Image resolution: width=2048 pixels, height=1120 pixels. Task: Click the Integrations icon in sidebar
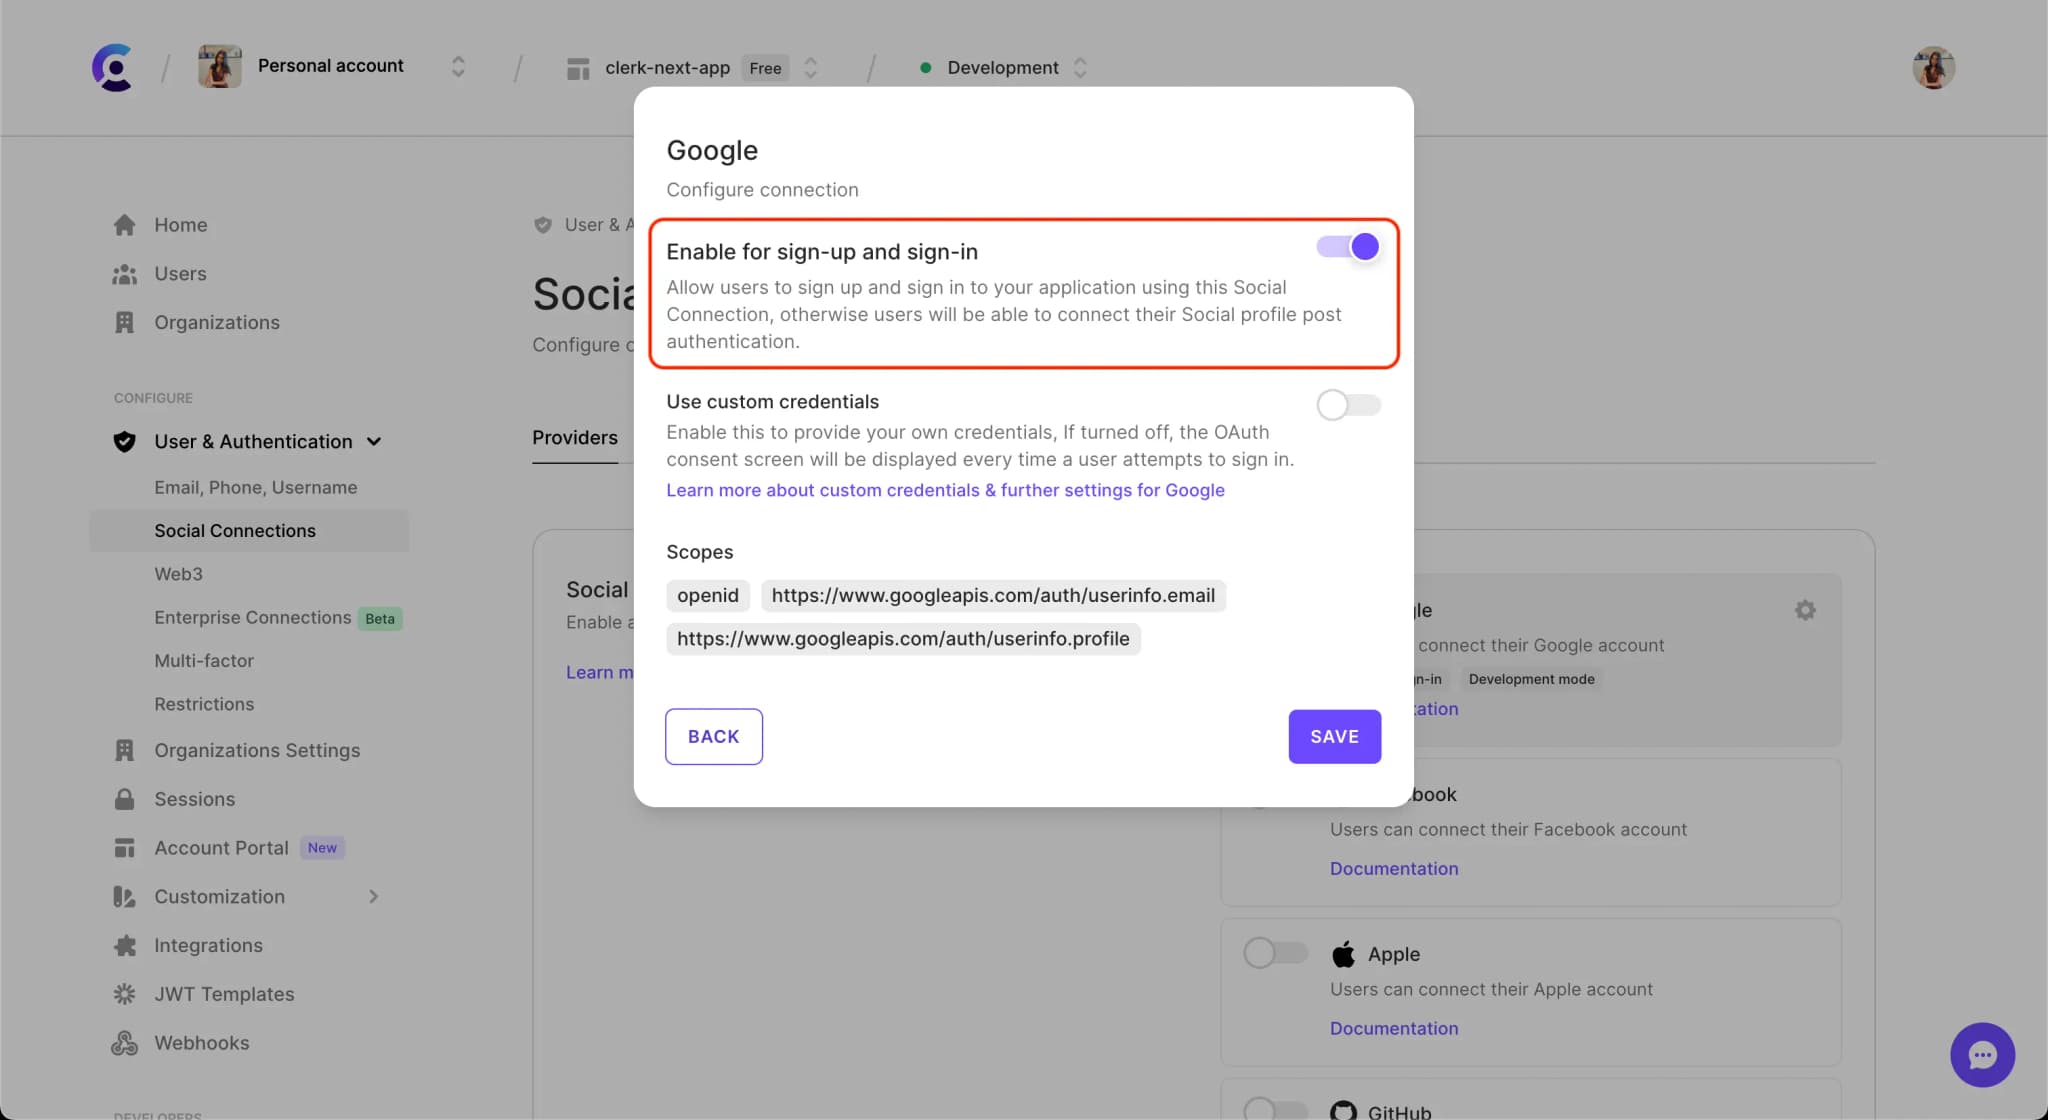tap(124, 946)
